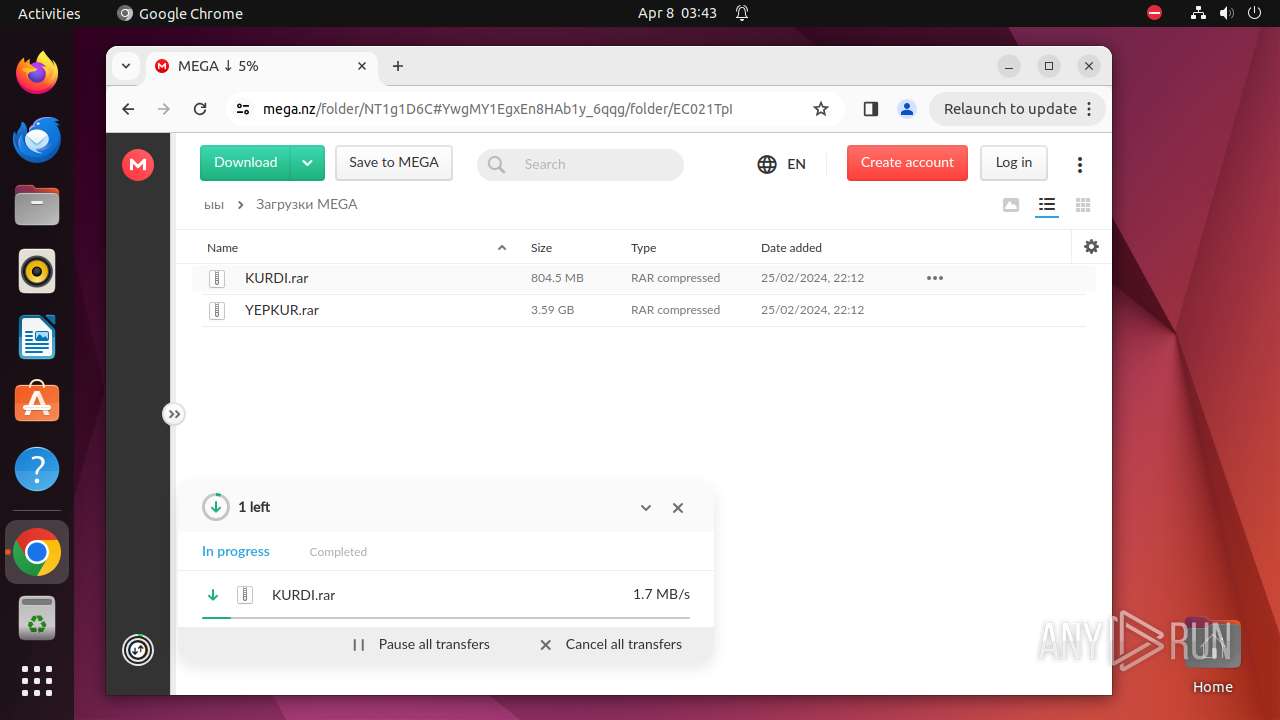Open a new Chrome tab
Viewport: 1280px width, 720px height.
(398, 66)
